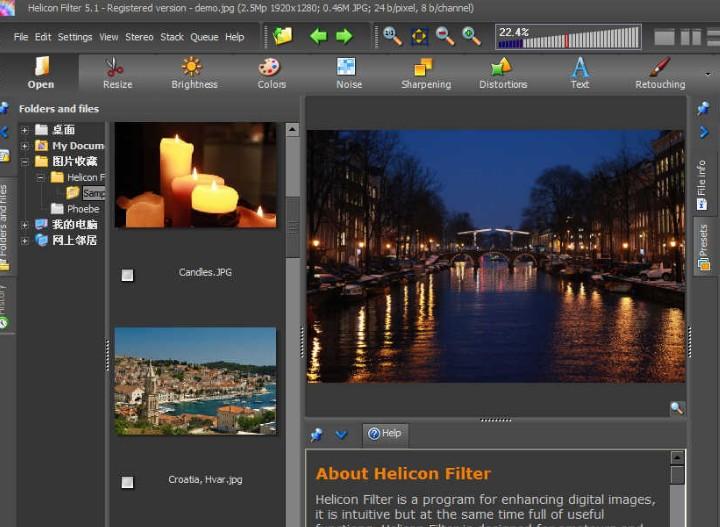Open the Stereo menu
720x527 pixels.
pos(139,37)
